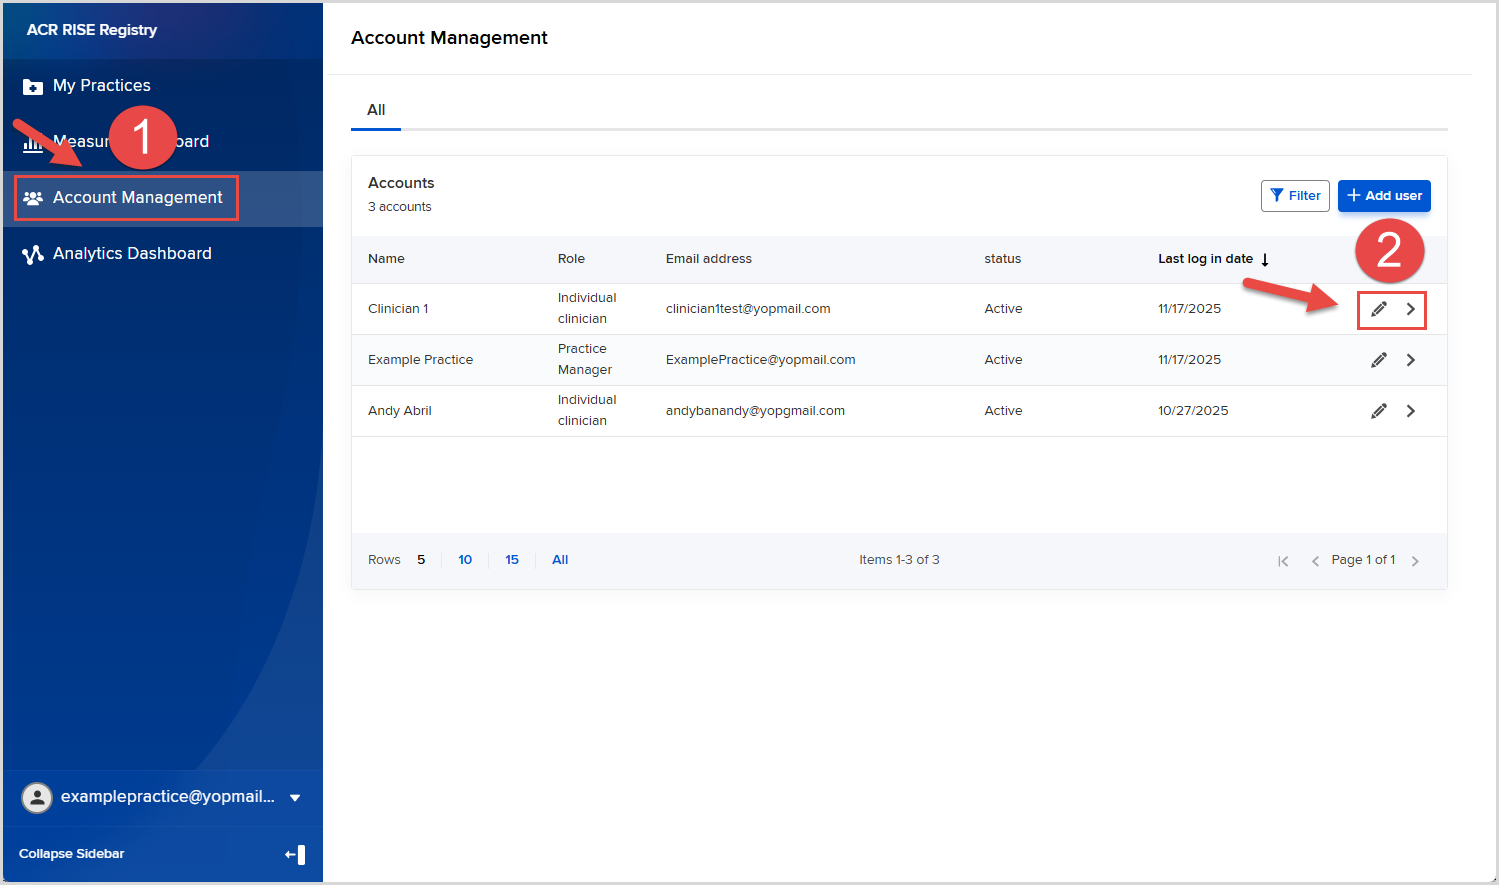This screenshot has width=1499, height=885.
Task: Click the Email address column header
Action: (x=709, y=259)
